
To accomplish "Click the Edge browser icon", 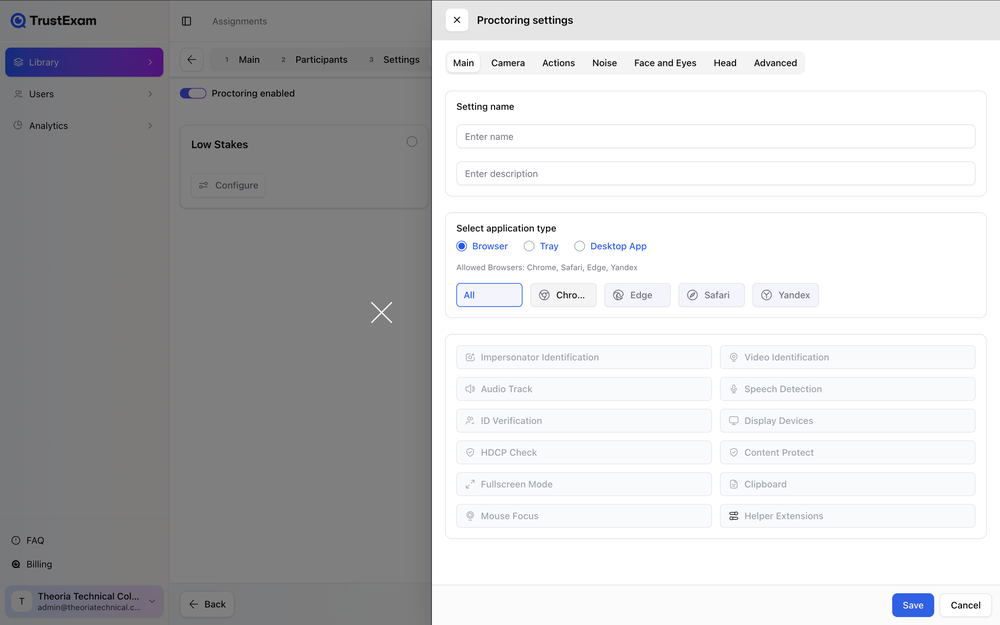I will click(x=618, y=295).
